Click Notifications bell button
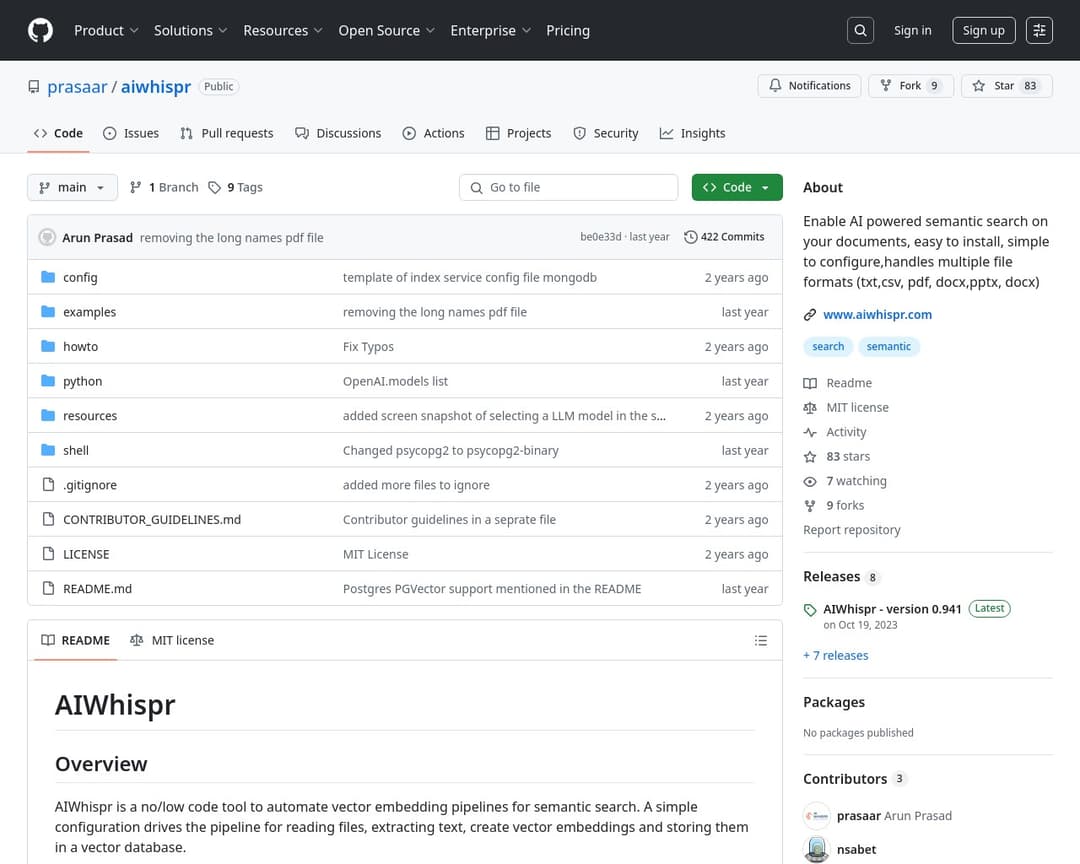This screenshot has height=864, width=1080. coord(809,85)
